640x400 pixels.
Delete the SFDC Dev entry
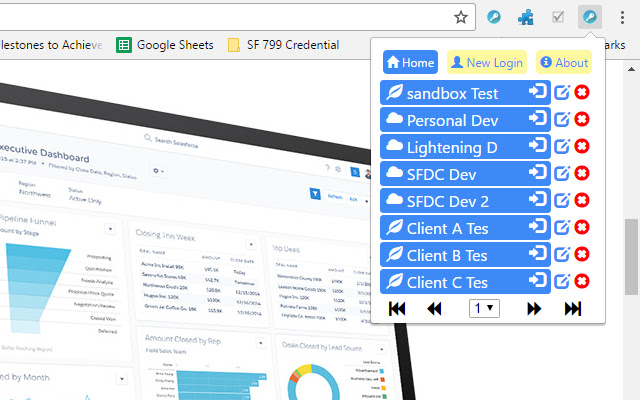582,173
